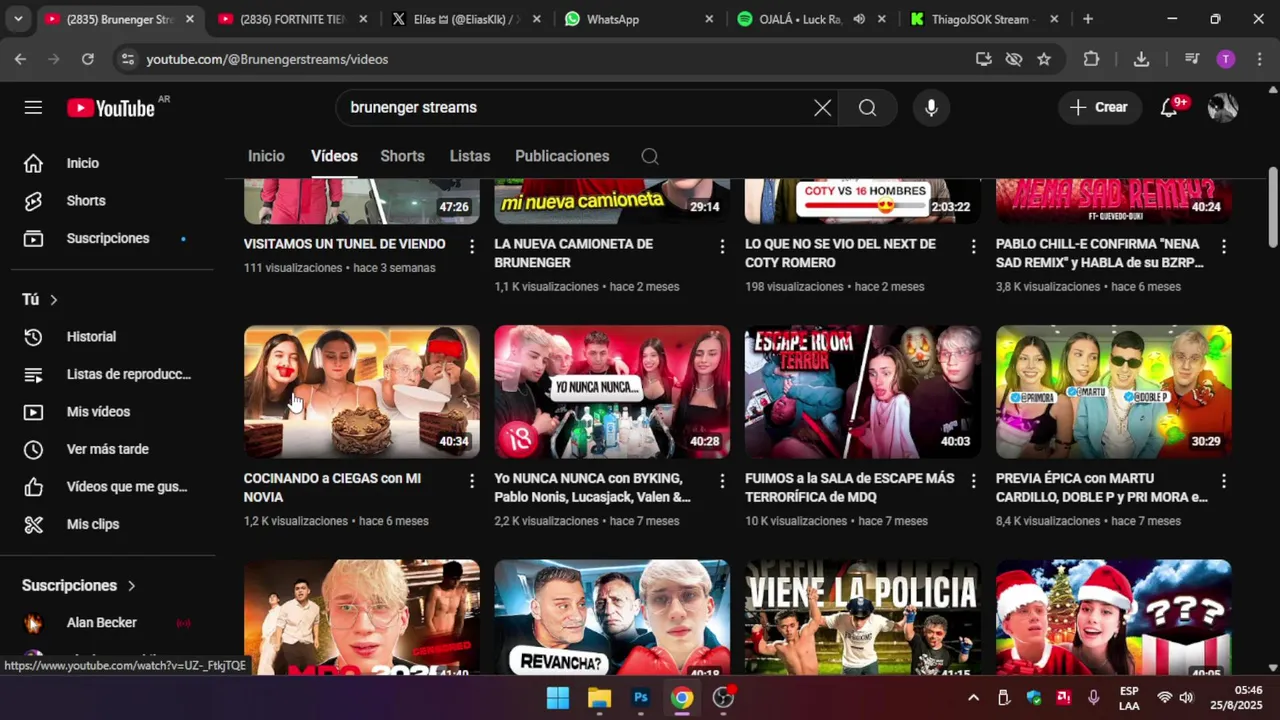1280x720 pixels.
Task: Click the PREVIA ÉPICA video thumbnail
Action: pos(1114,391)
